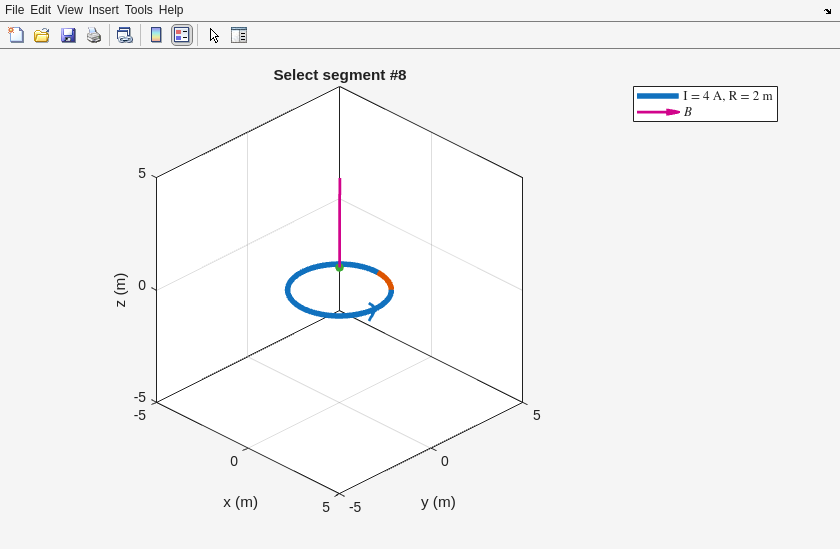This screenshot has width=840, height=549.
Task: Click the Link Plot icon
Action: 124,35
